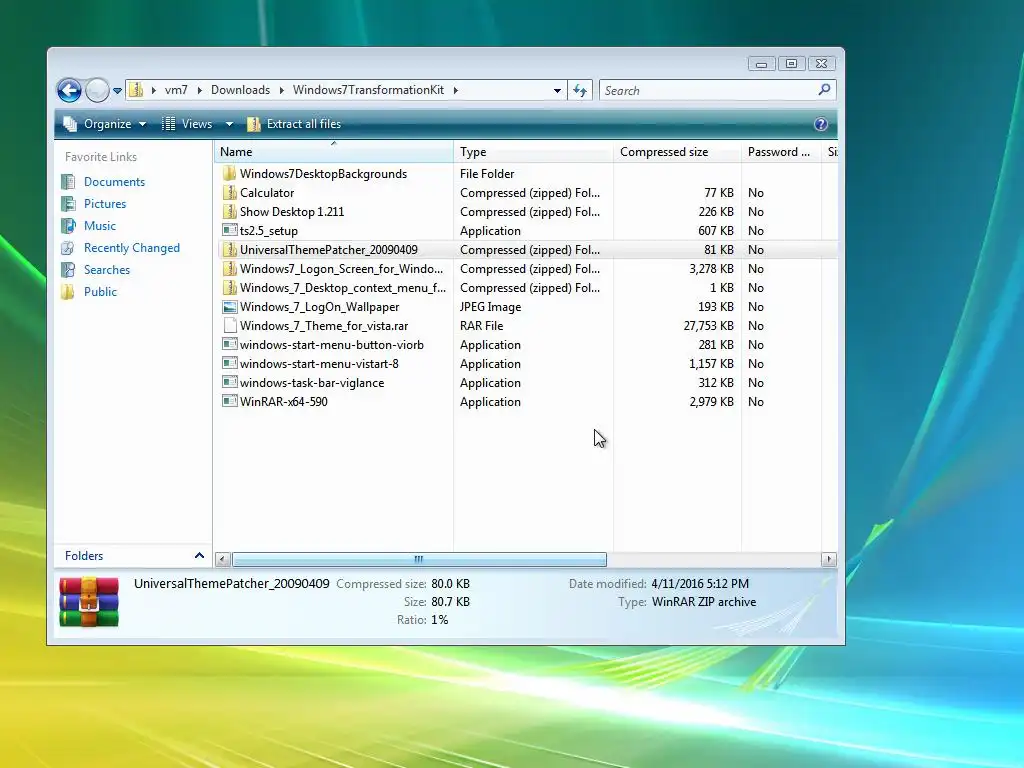Select windows-start-menu-vistart-8 application icon
The image size is (1024, 768).
(x=229, y=363)
